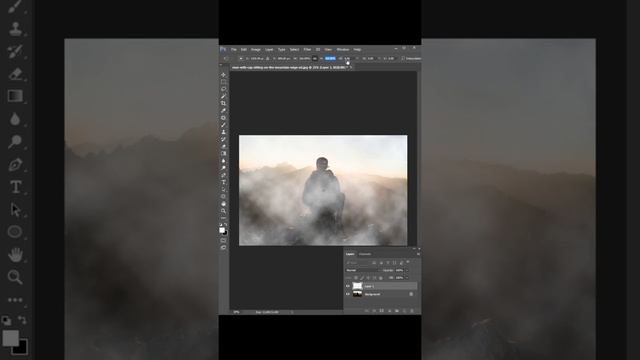640x360 pixels.
Task: Click the Layer 1 thumbnail
Action: tap(358, 286)
